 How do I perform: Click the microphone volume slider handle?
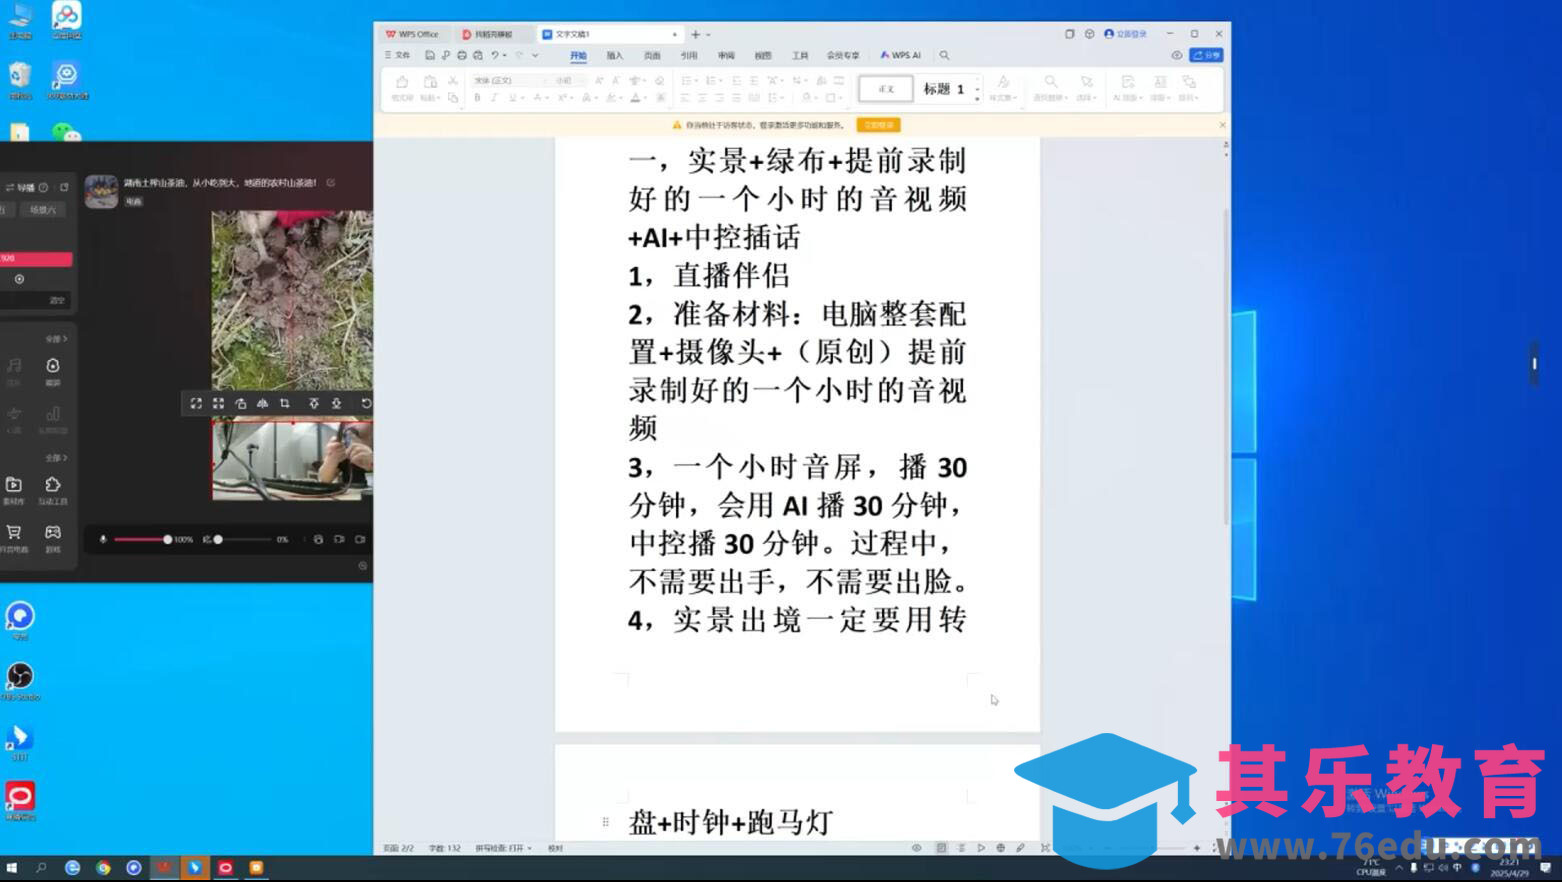(167, 539)
